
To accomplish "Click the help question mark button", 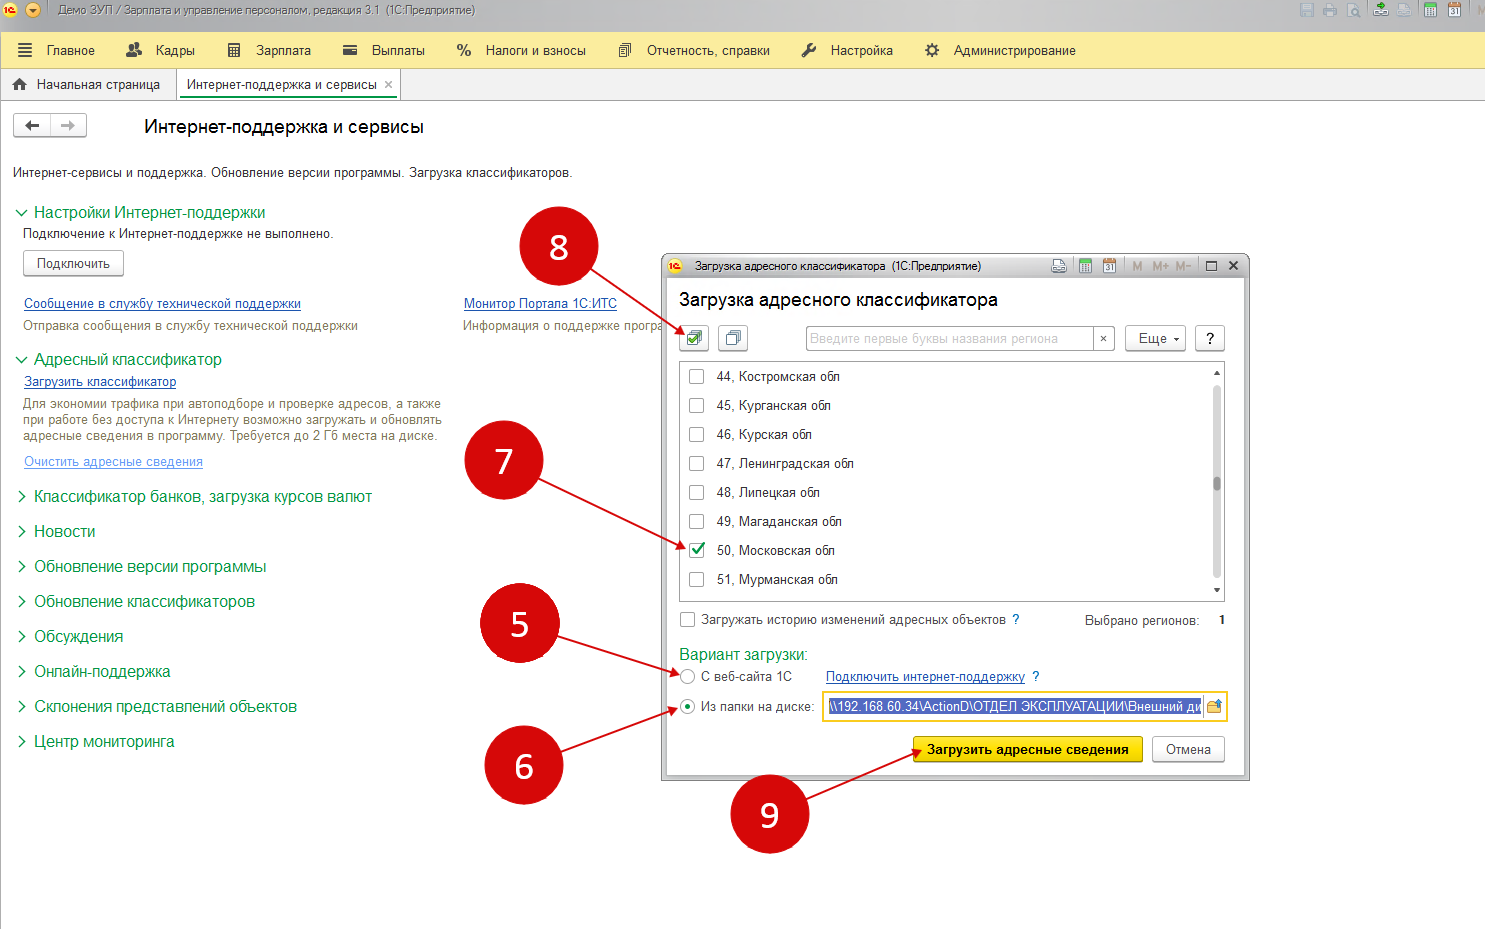I will point(1210,338).
